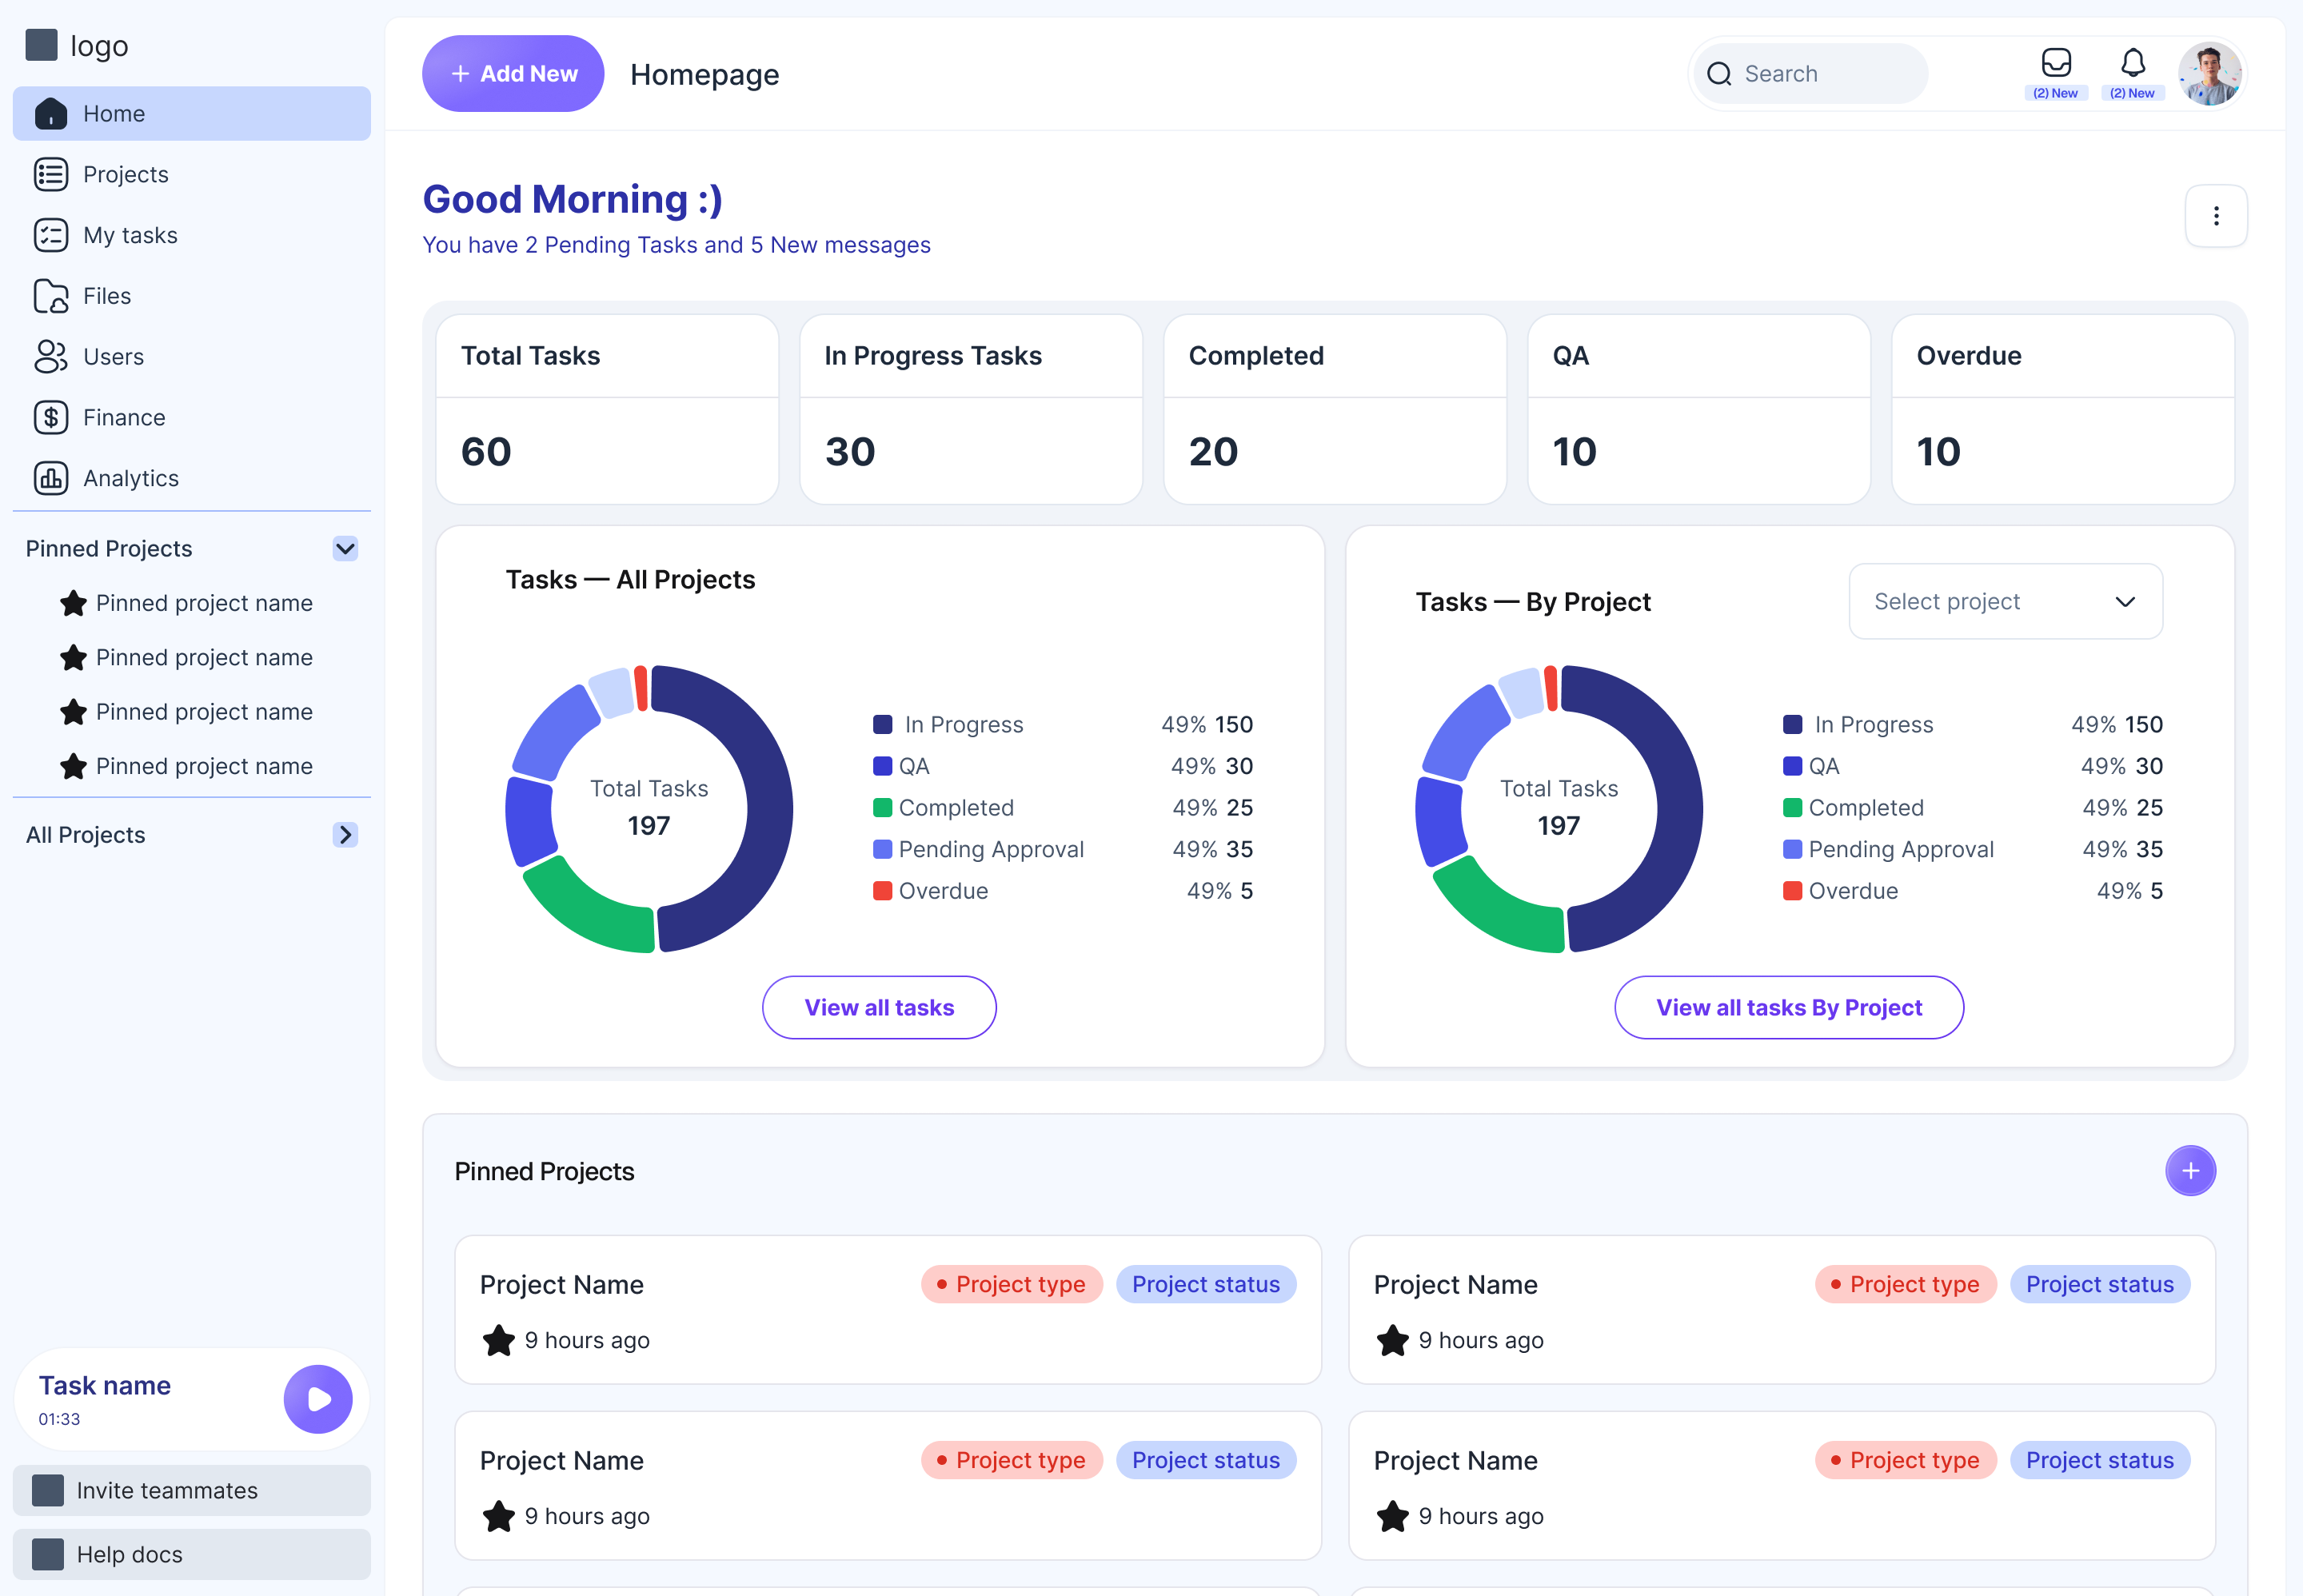Click the green Completed swatch in All Projects legend
The image size is (2303, 1596).
[x=882, y=807]
